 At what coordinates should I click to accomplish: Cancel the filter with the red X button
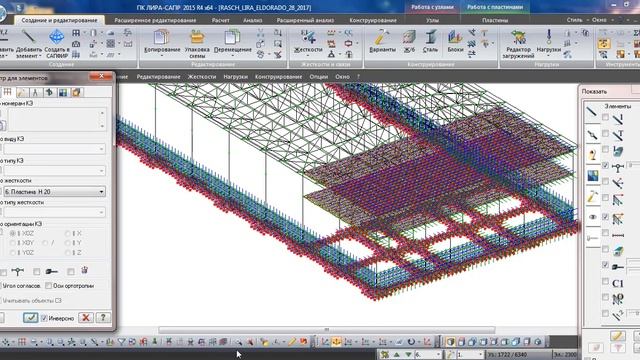click(86, 318)
